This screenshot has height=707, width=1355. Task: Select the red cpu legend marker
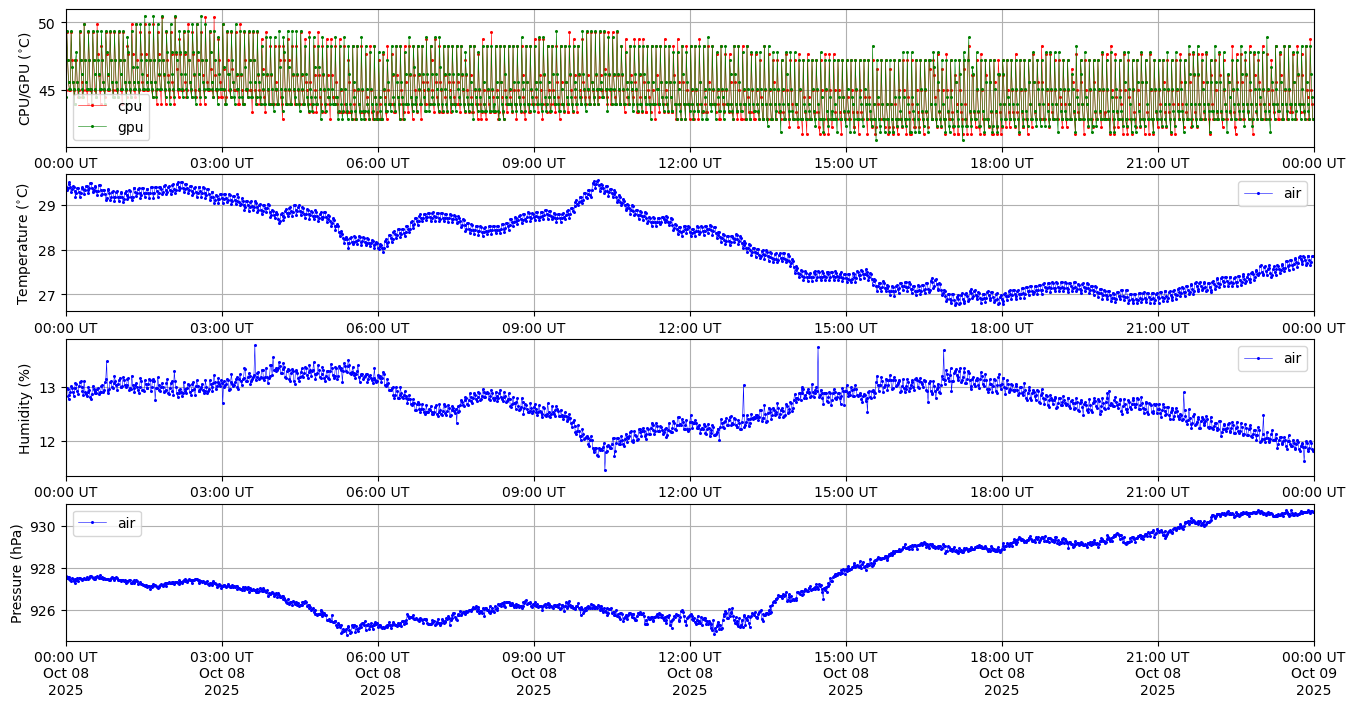(92, 107)
